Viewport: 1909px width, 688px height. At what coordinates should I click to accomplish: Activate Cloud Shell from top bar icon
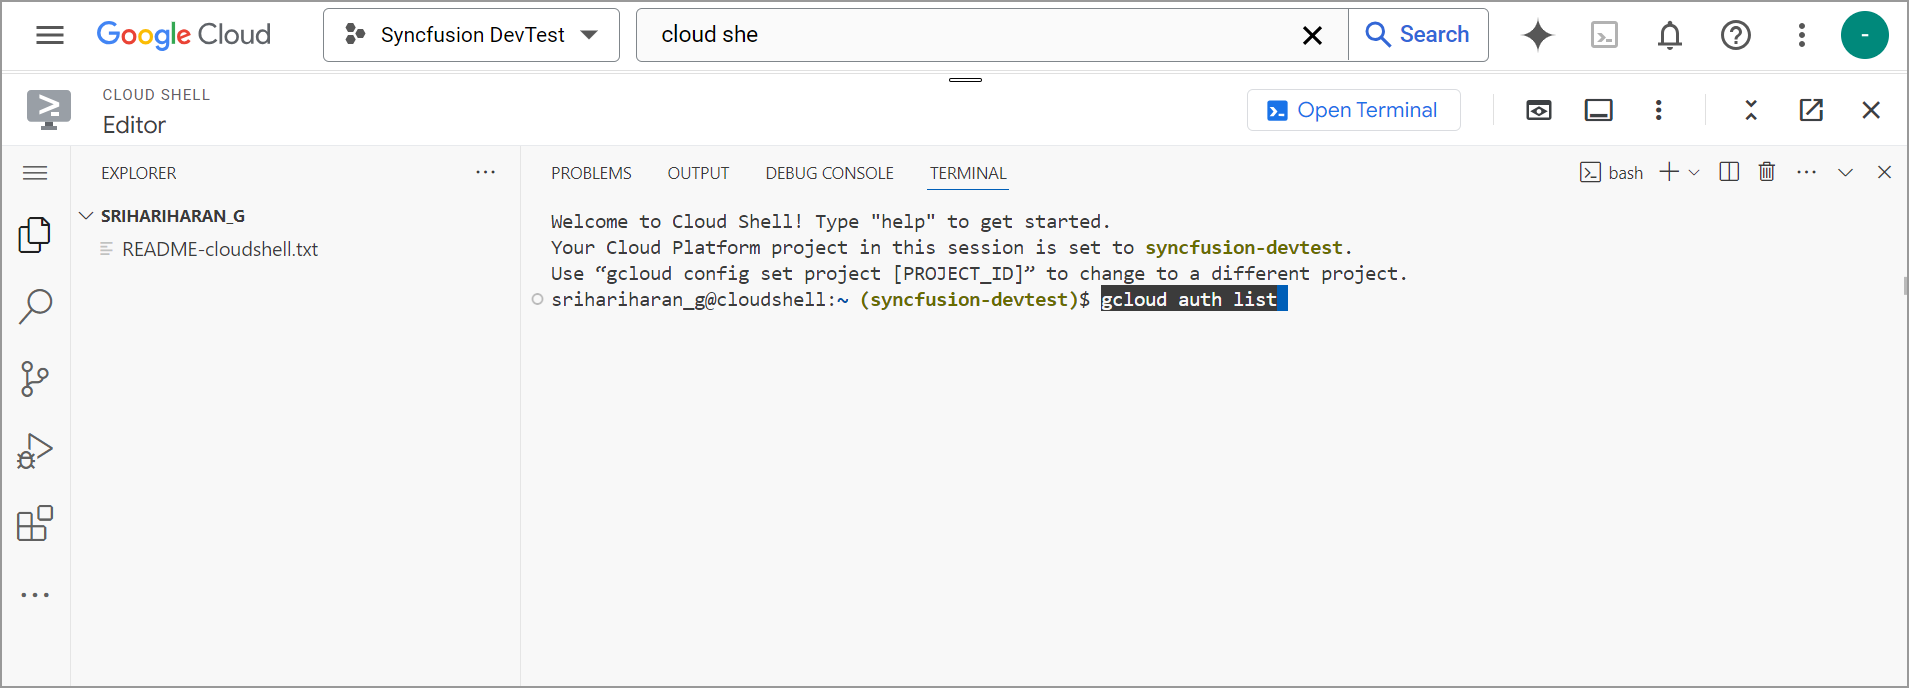pyautogui.click(x=1604, y=35)
